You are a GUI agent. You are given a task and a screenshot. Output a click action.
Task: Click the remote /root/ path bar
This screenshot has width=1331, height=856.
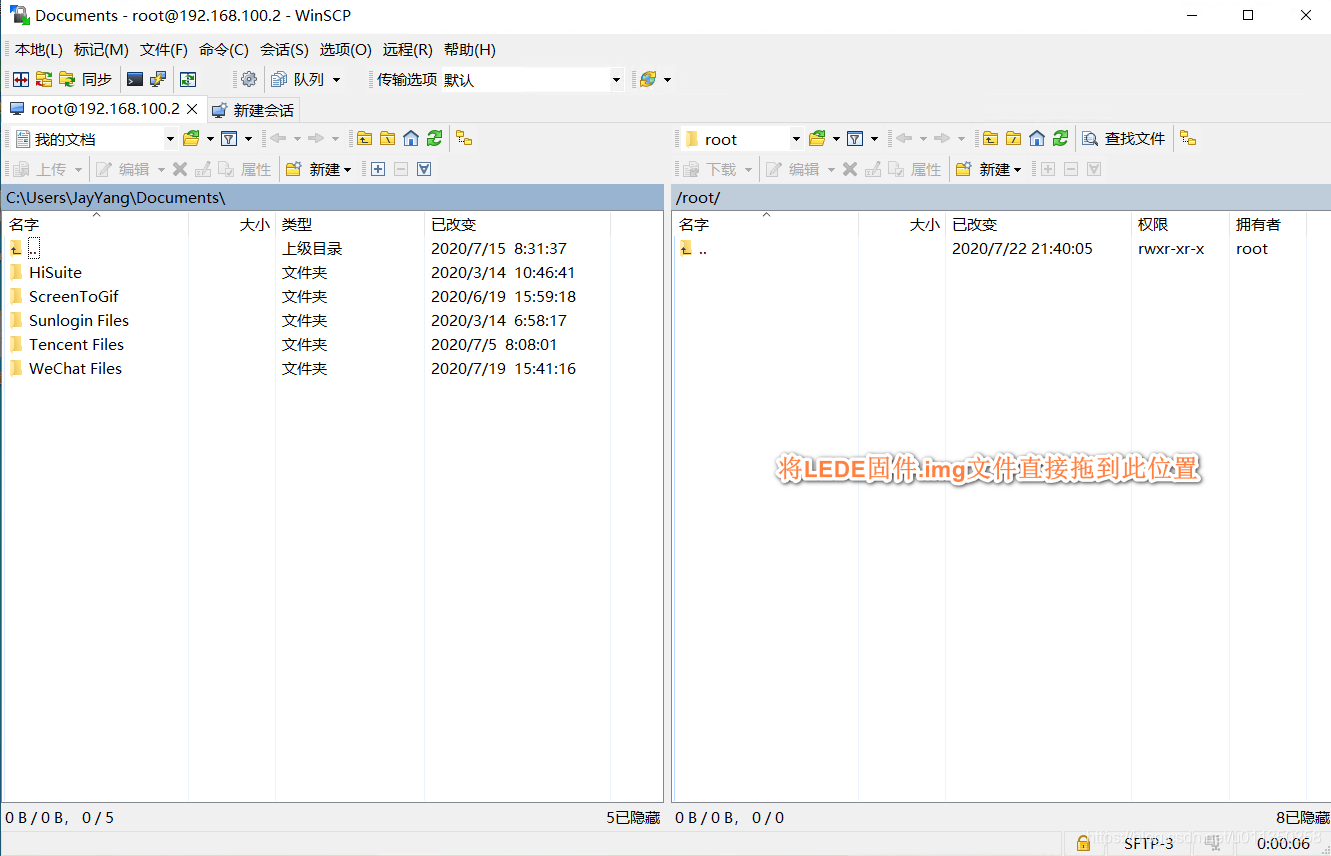point(1000,197)
